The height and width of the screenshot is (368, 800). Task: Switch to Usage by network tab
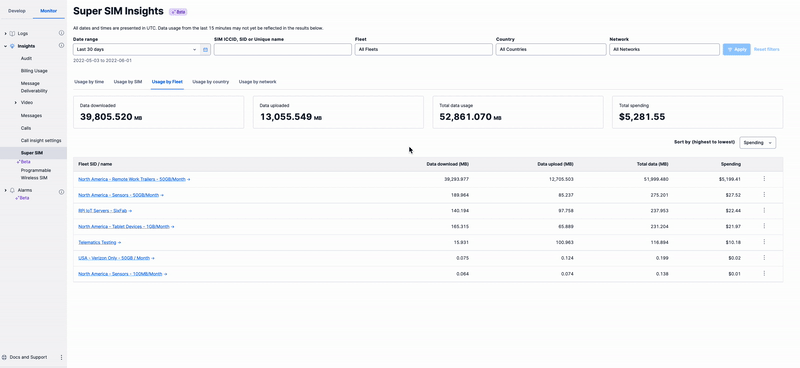[x=258, y=82]
